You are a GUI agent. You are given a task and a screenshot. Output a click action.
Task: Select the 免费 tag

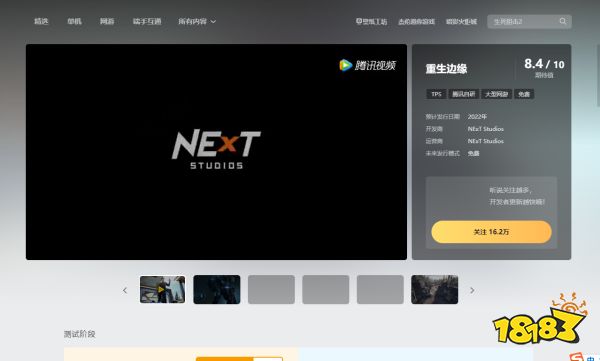click(x=524, y=94)
